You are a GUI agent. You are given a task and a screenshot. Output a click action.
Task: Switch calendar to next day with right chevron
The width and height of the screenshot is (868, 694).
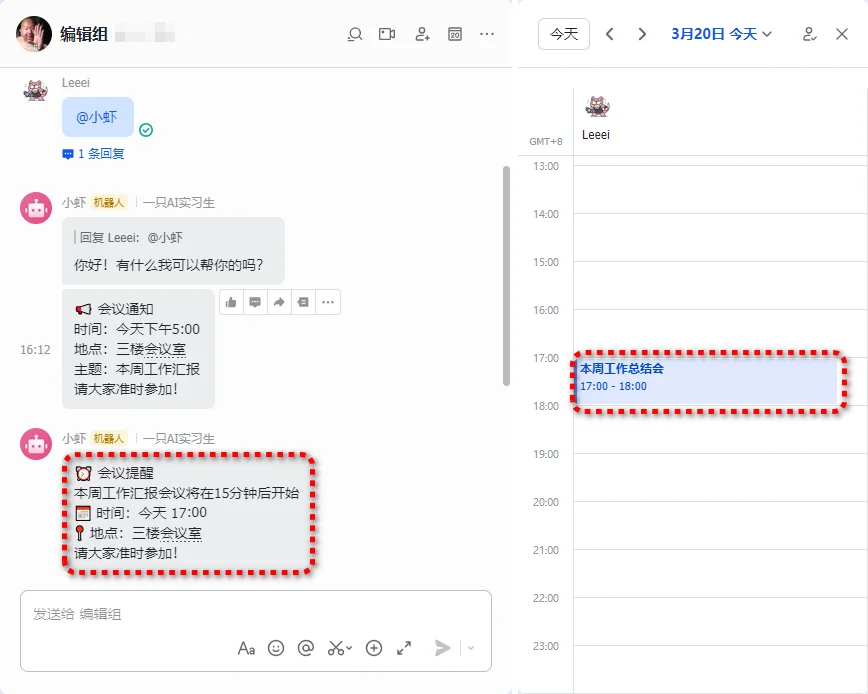tap(643, 33)
